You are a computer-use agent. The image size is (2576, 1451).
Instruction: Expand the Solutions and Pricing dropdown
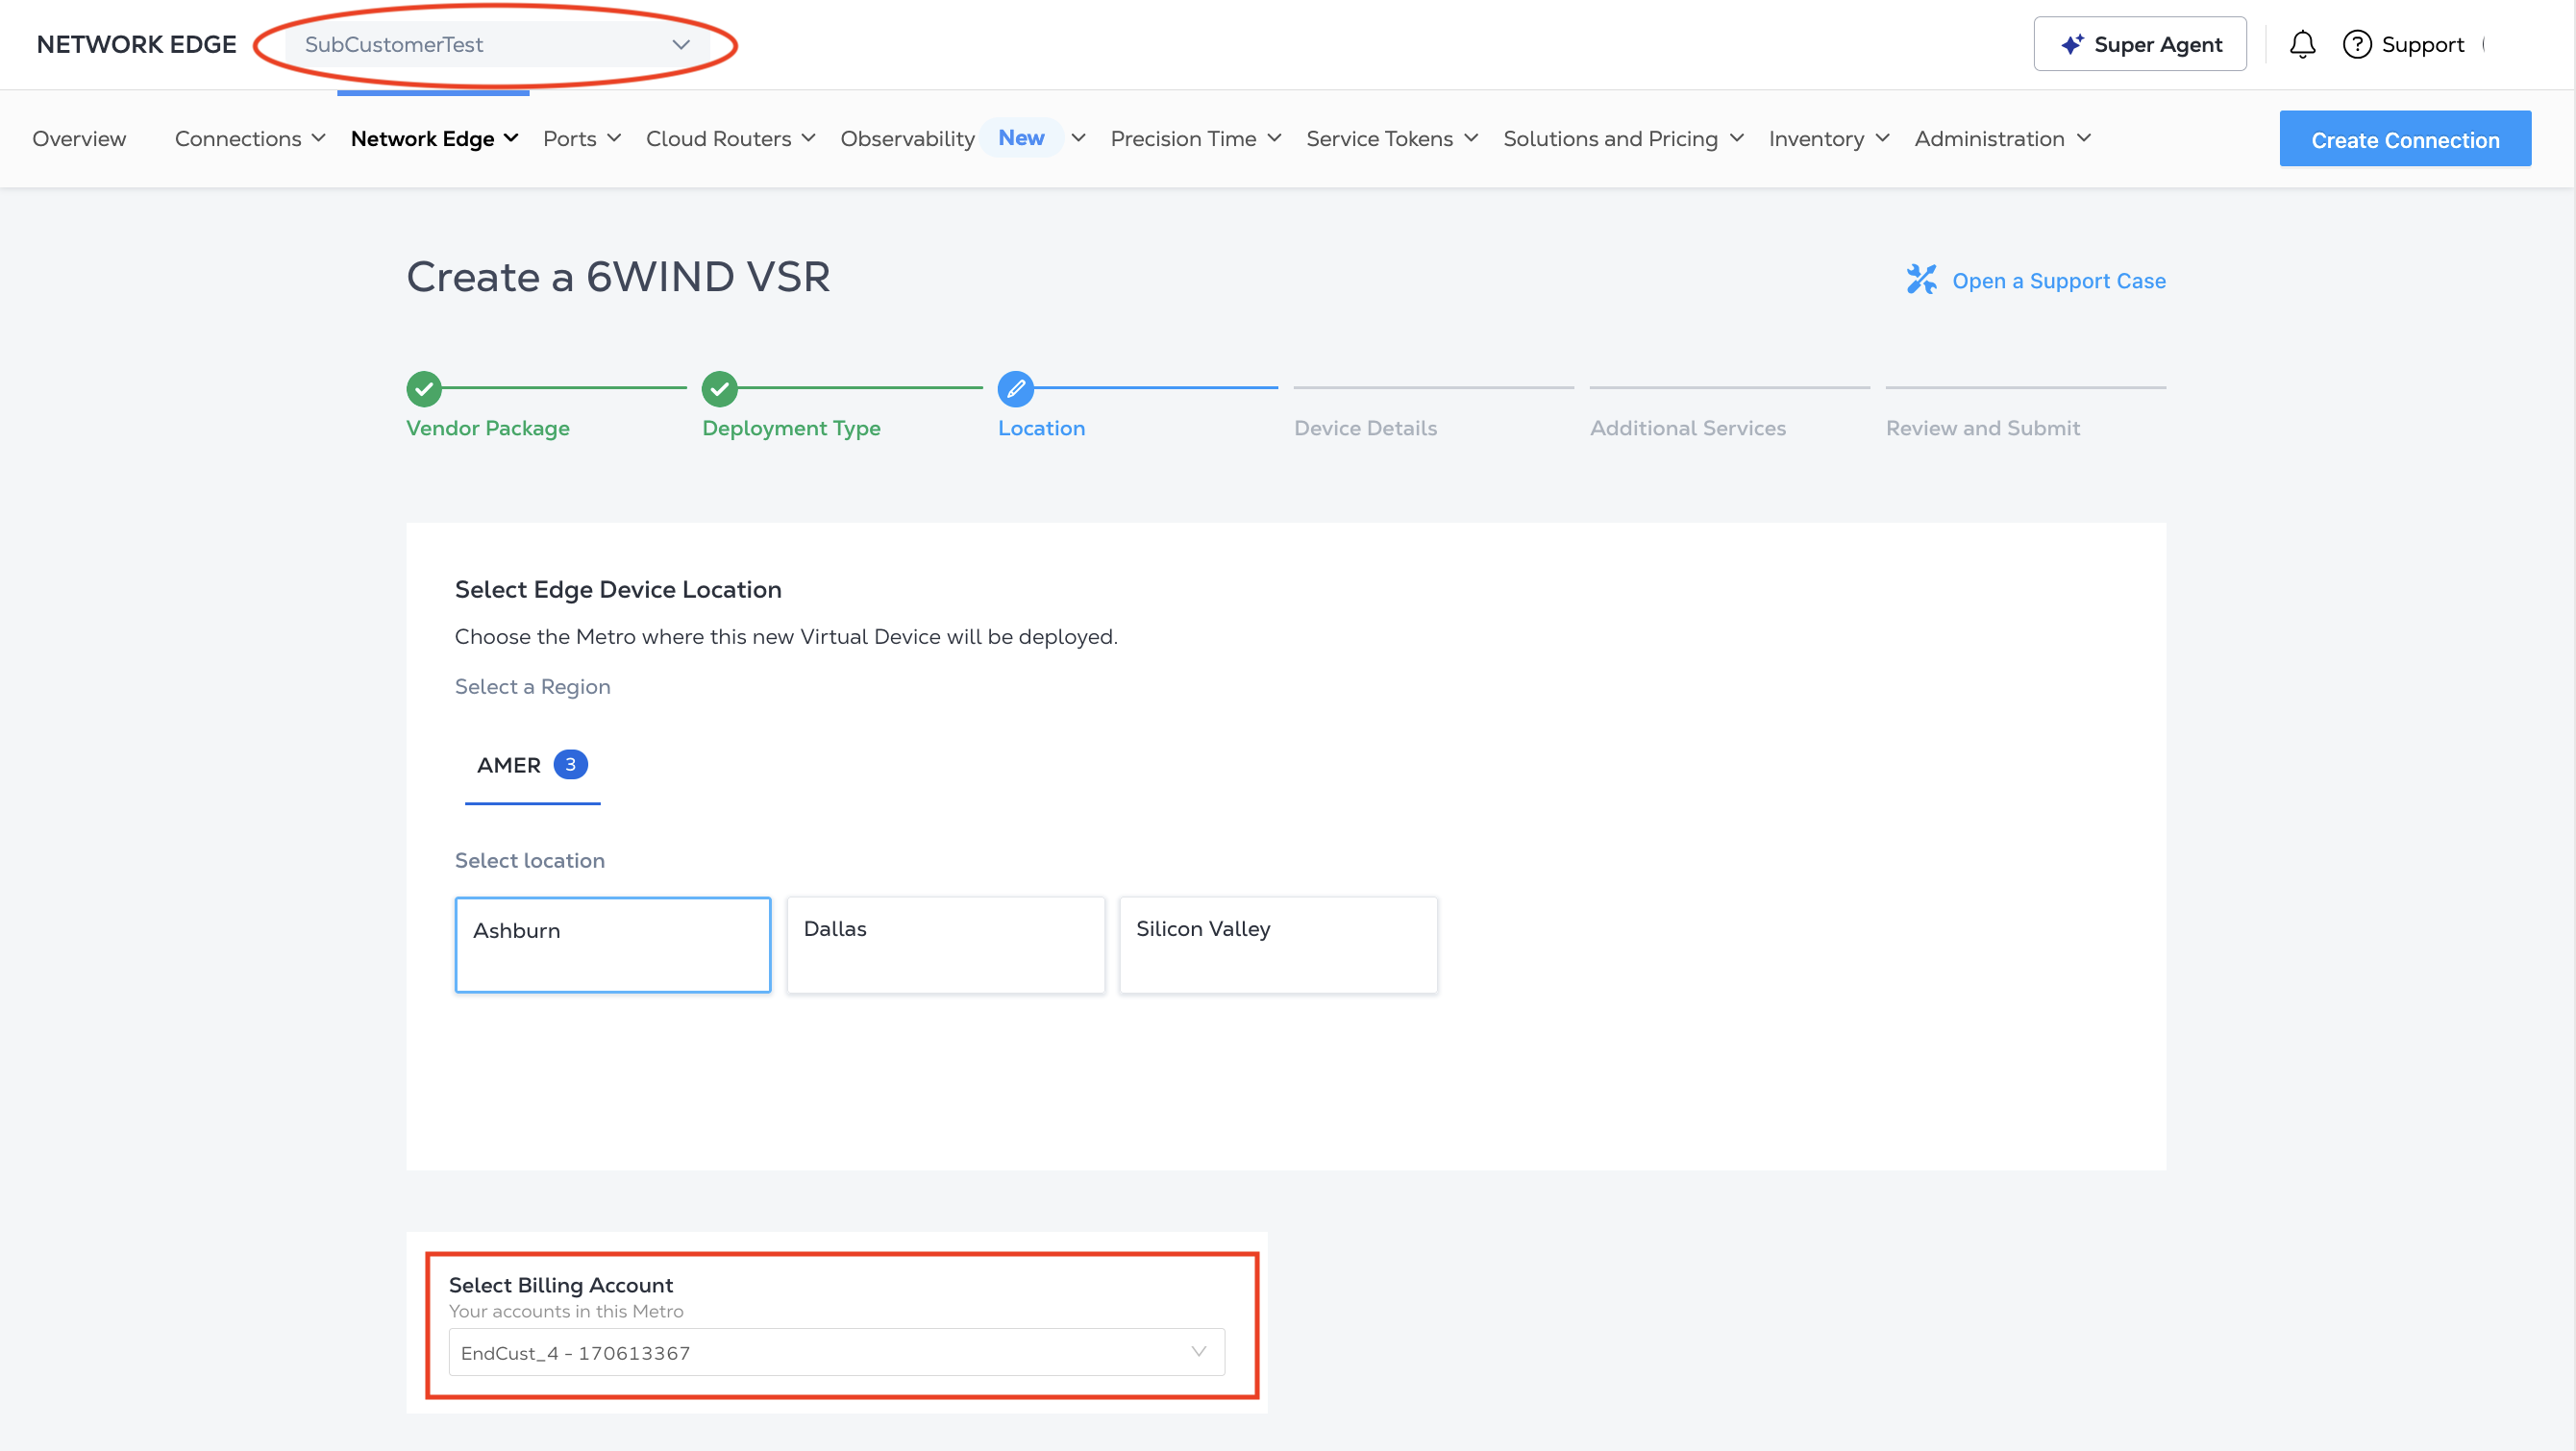point(1624,139)
